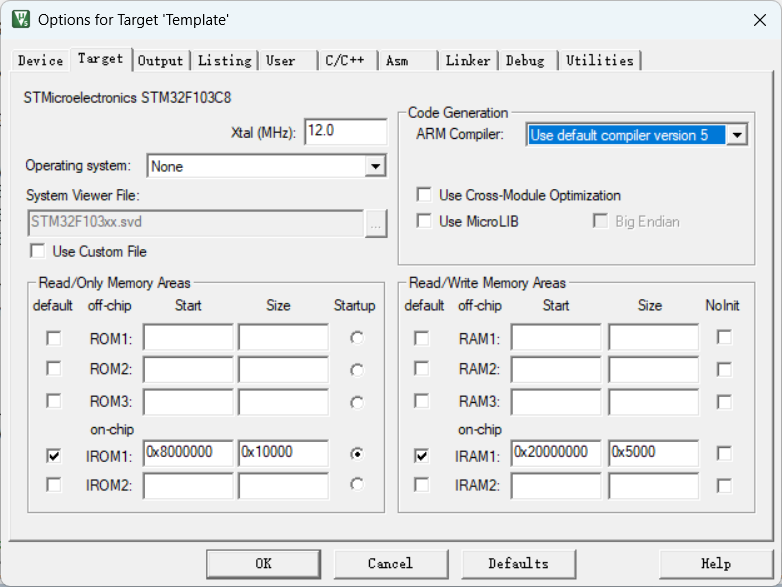Click the ROM2 Start field
This screenshot has height=587, width=782.
tap(188, 370)
